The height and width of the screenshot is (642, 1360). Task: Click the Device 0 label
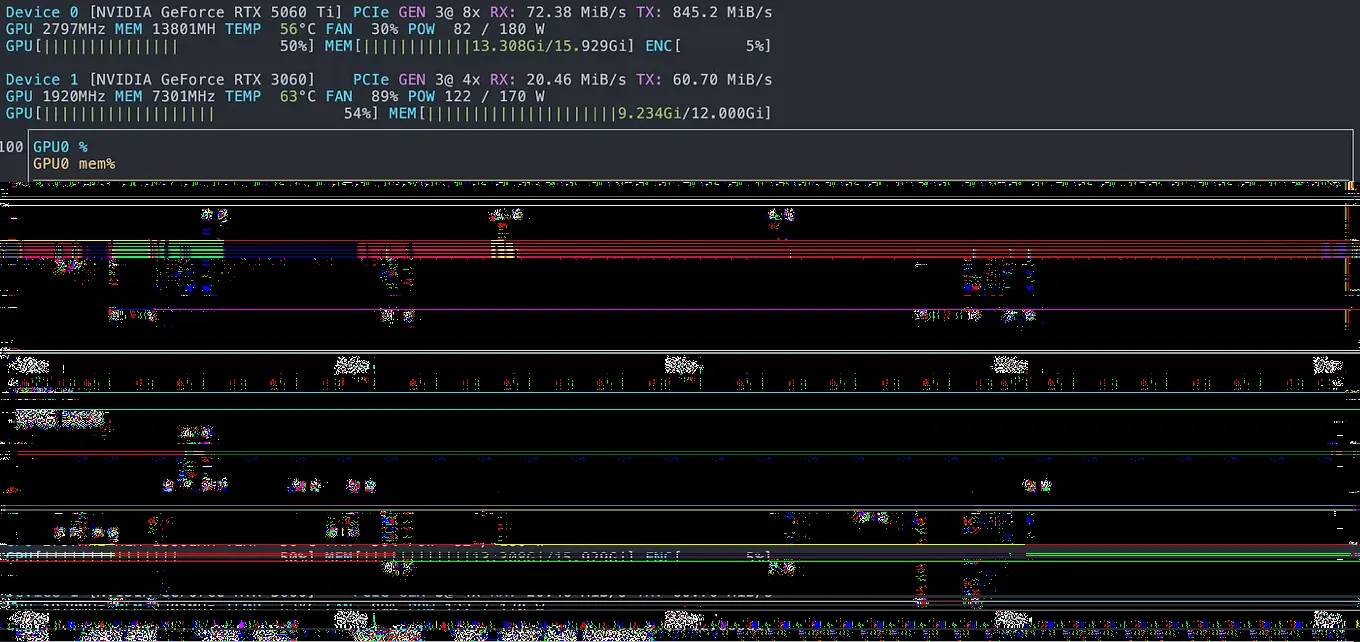click(42, 12)
